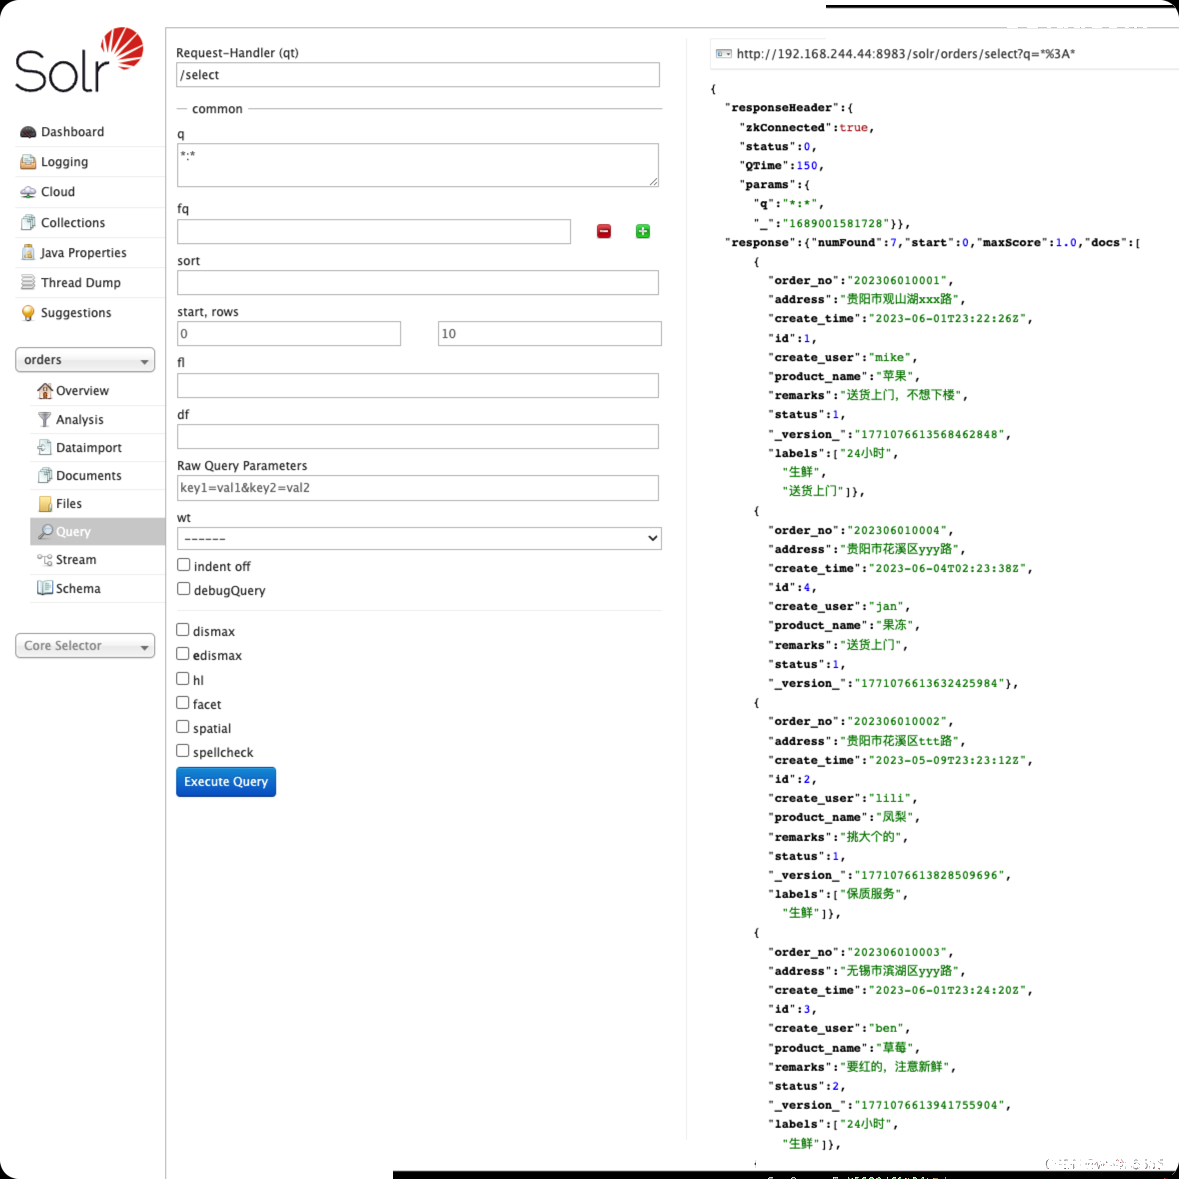Screen dimensions: 1179x1179
Task: Click the Suggestions lightbulb icon
Action: [x=28, y=313]
